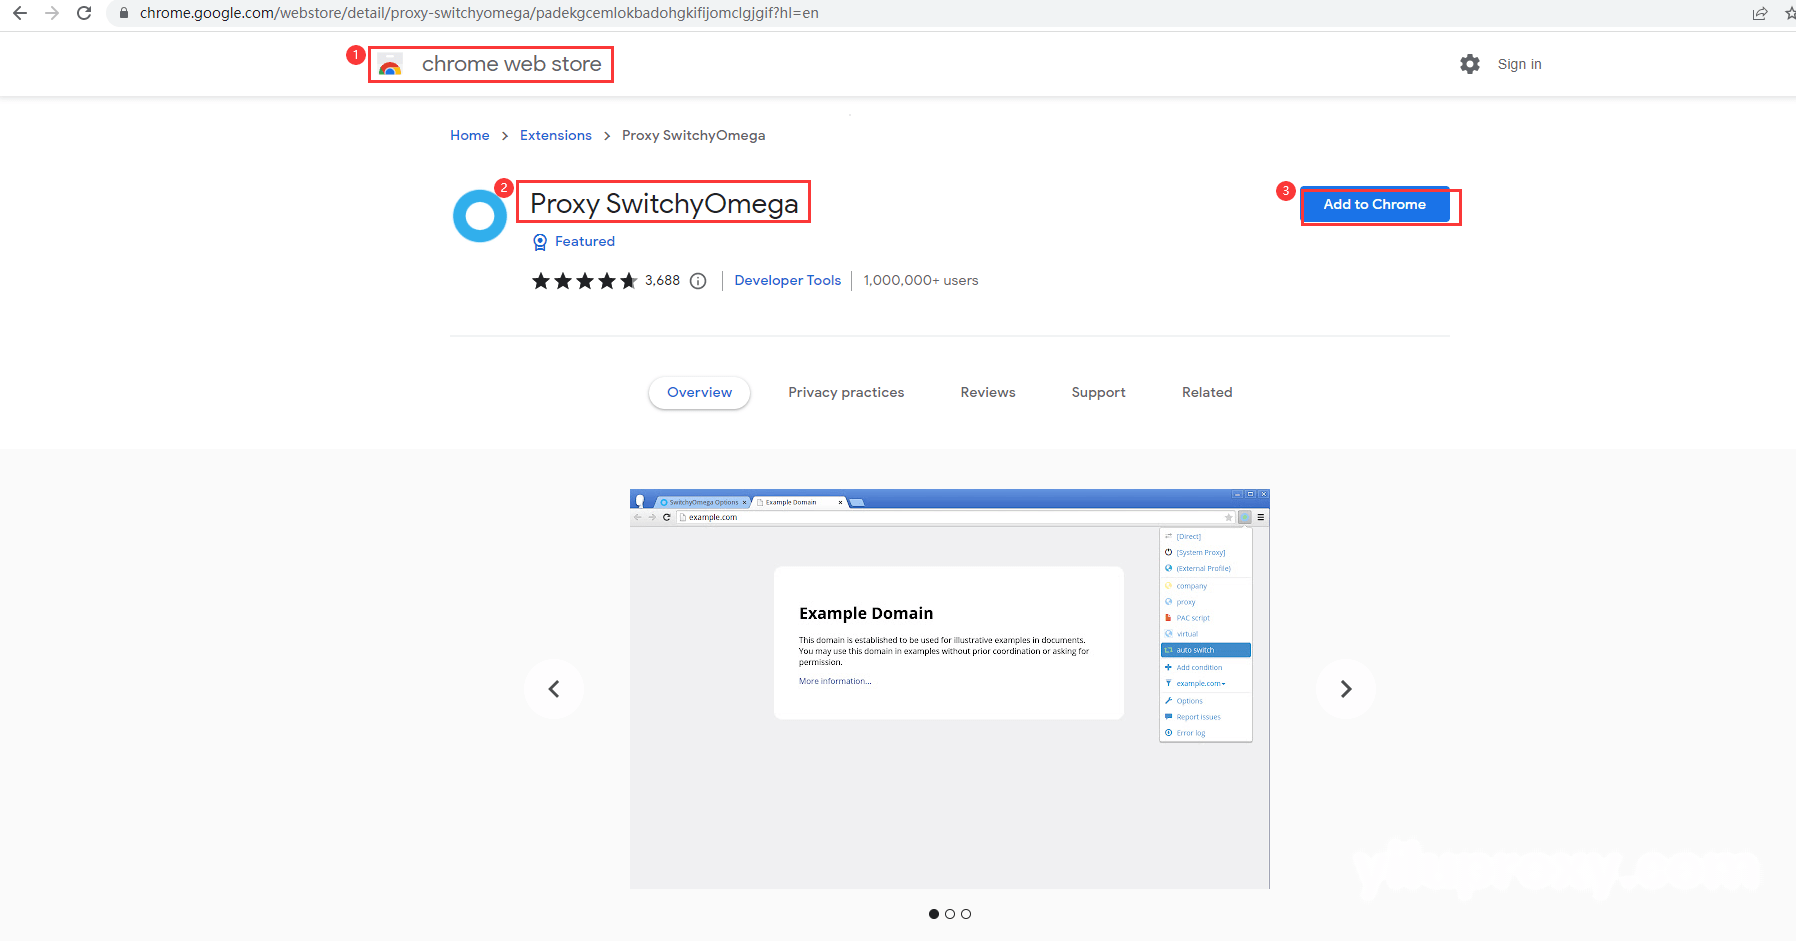Click the 1,000,000+ users text
The width and height of the screenshot is (1796, 941).
pyautogui.click(x=921, y=281)
